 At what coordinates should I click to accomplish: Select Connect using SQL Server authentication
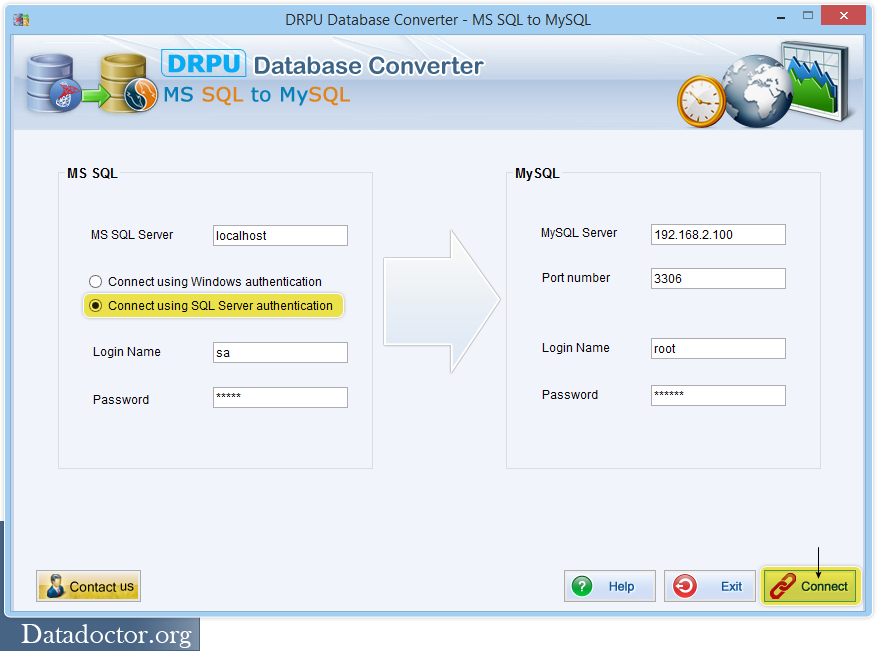tap(213, 305)
